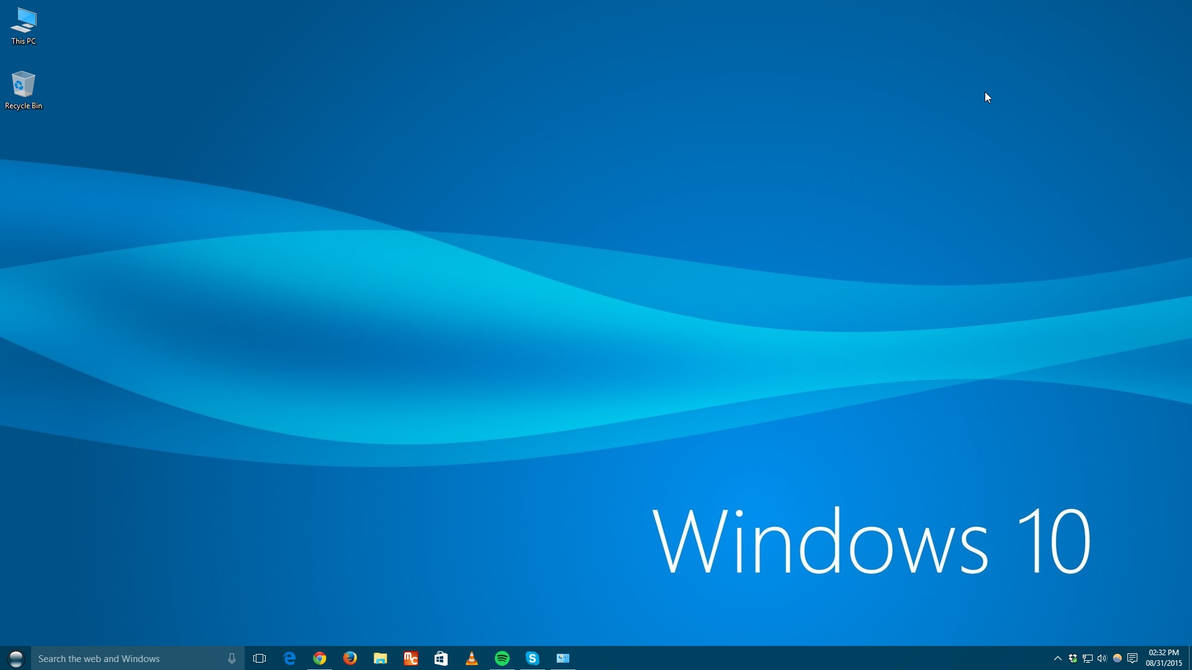1192x670 pixels.
Task: Open the Start menu orb
Action: point(15,659)
